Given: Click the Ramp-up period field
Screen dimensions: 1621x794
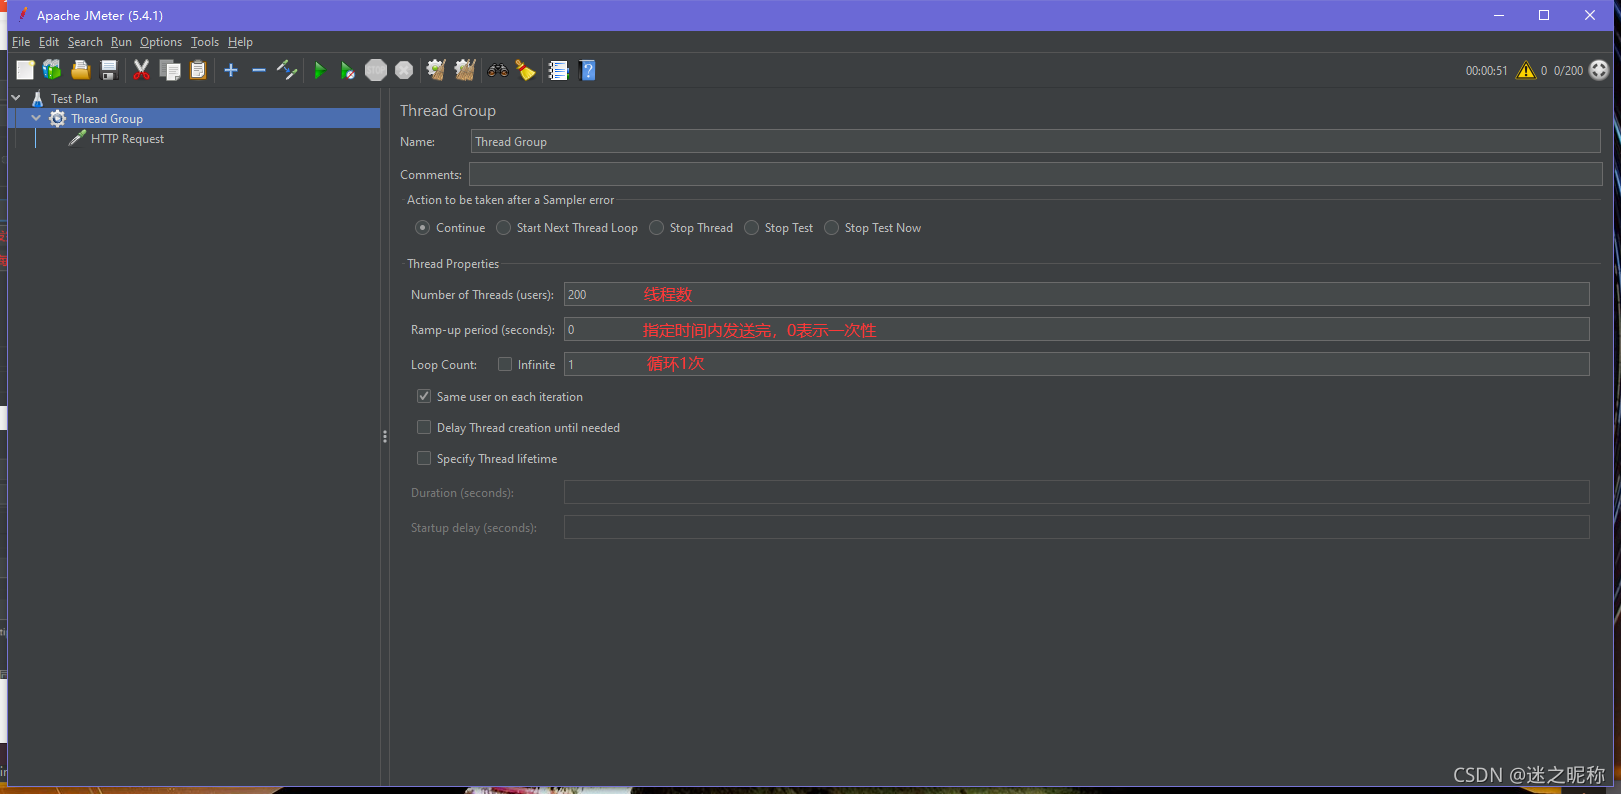Looking at the screenshot, I should 1076,329.
